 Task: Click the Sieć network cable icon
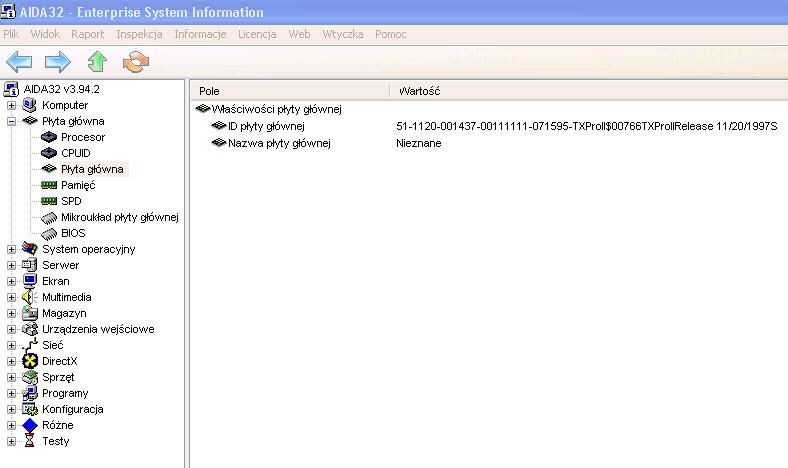(30, 345)
